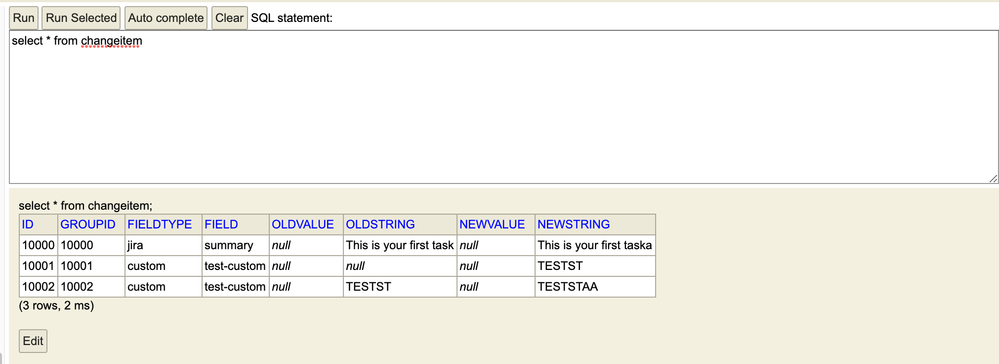Sort by the FIELDTYPE column header
This screenshot has height=364, width=999.
pos(159,224)
